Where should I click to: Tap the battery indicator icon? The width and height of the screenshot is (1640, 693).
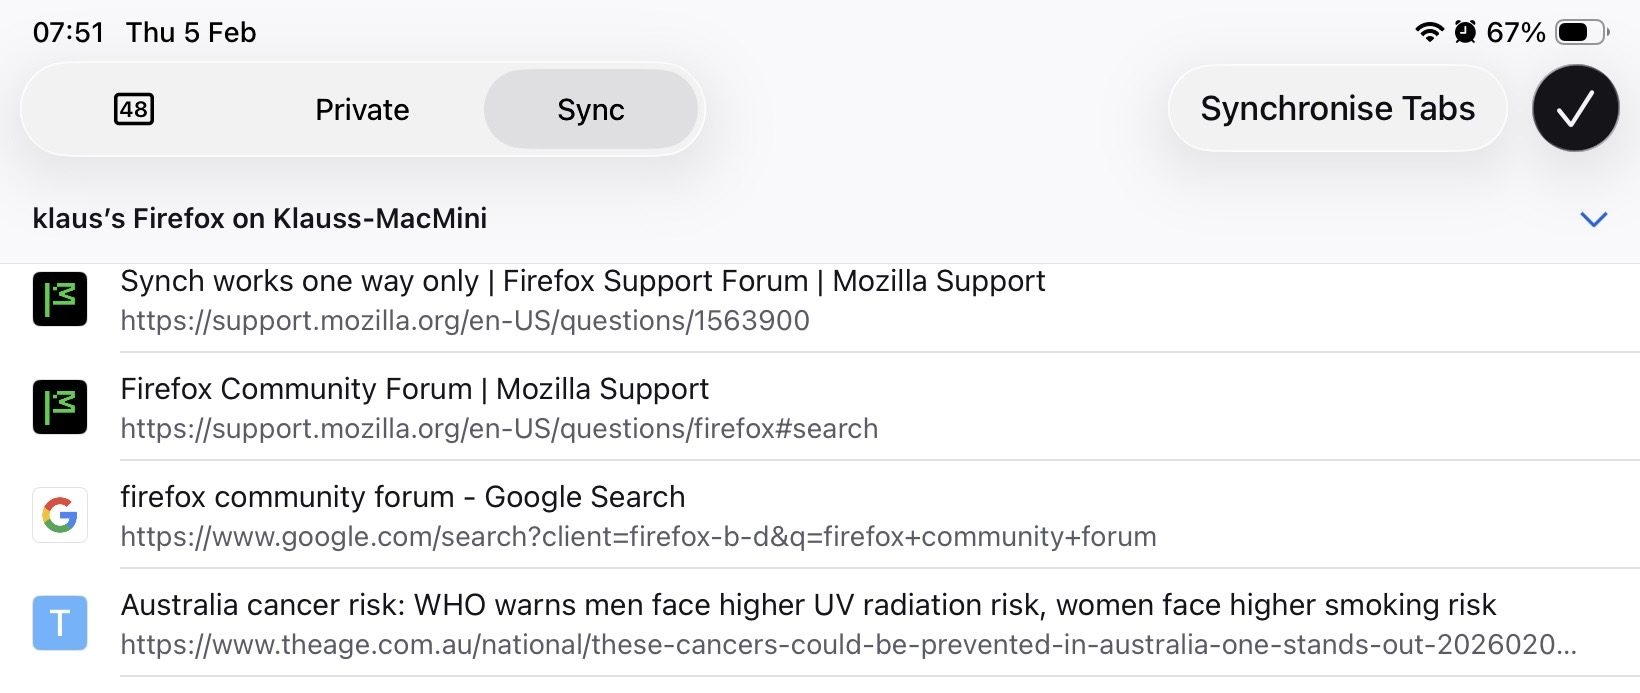[1582, 32]
